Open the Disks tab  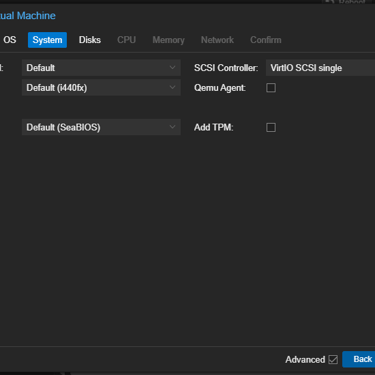[90, 40]
